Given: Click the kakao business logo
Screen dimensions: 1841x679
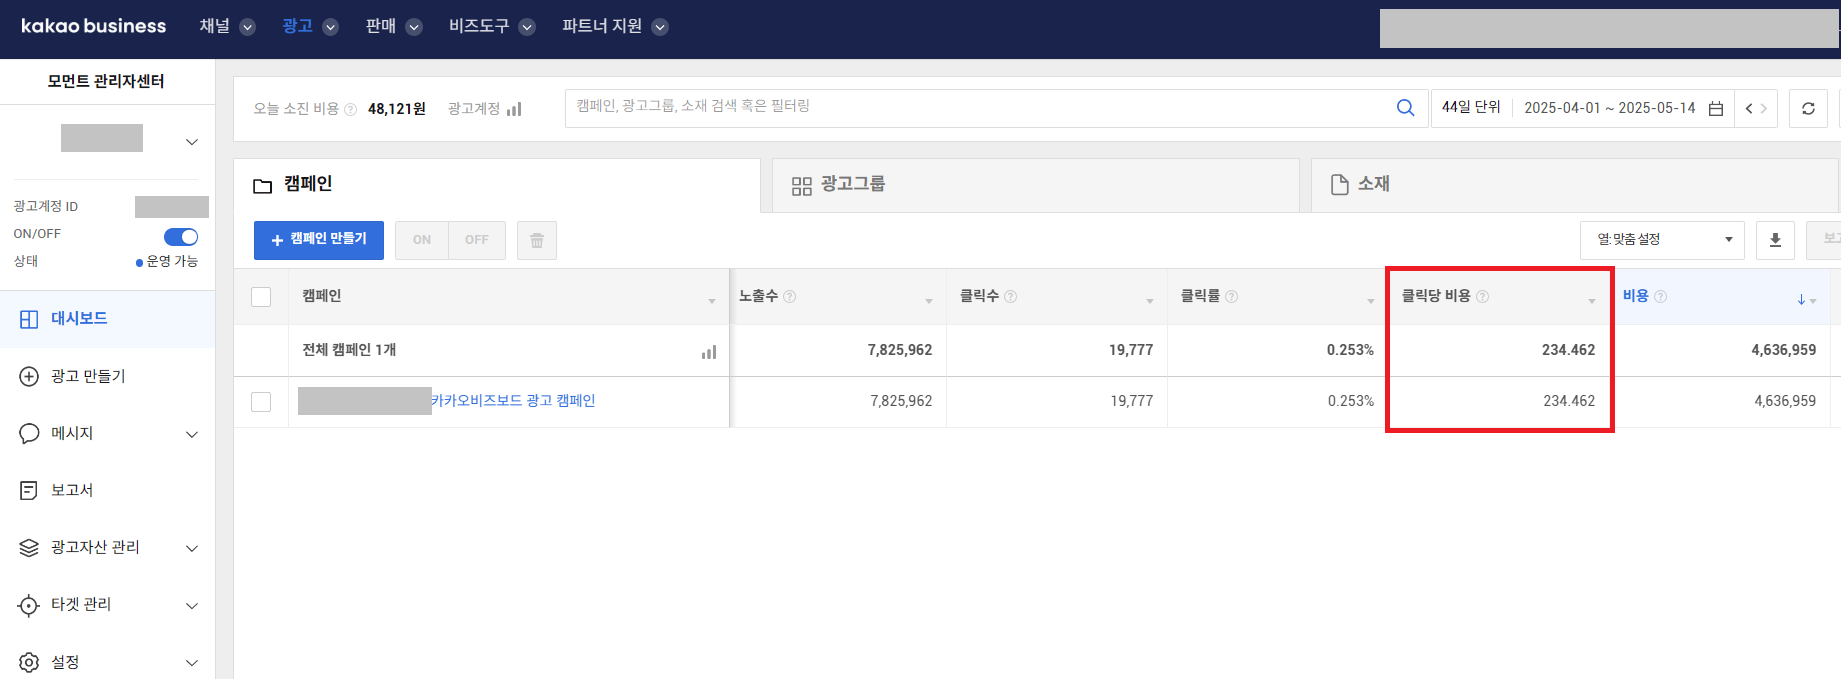Looking at the screenshot, I should click(x=93, y=26).
